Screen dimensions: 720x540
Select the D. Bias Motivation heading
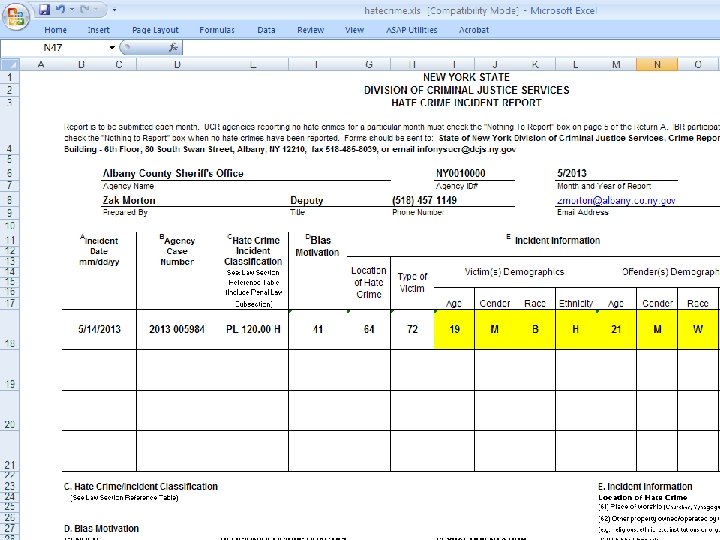click(x=101, y=529)
